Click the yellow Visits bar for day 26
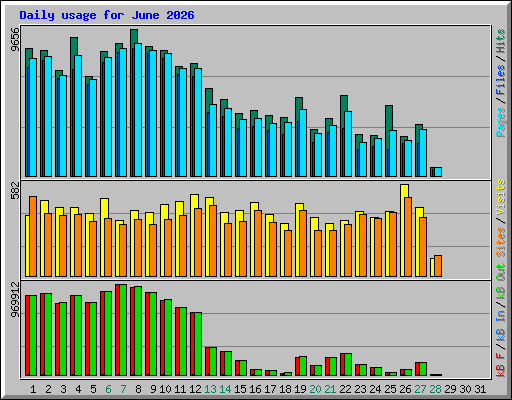512x400 pixels. tap(404, 191)
